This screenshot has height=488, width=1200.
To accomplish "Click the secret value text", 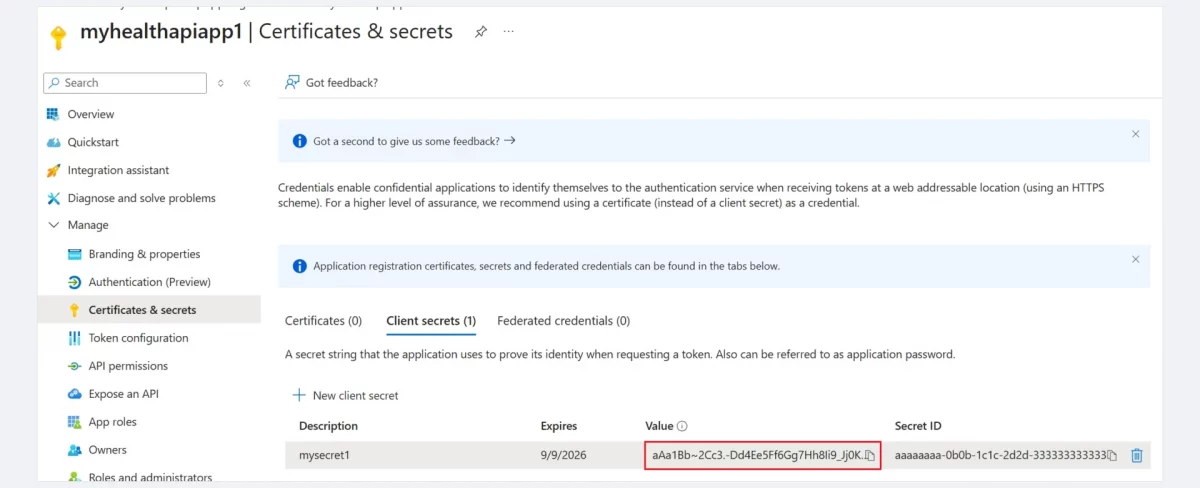I will [757, 455].
